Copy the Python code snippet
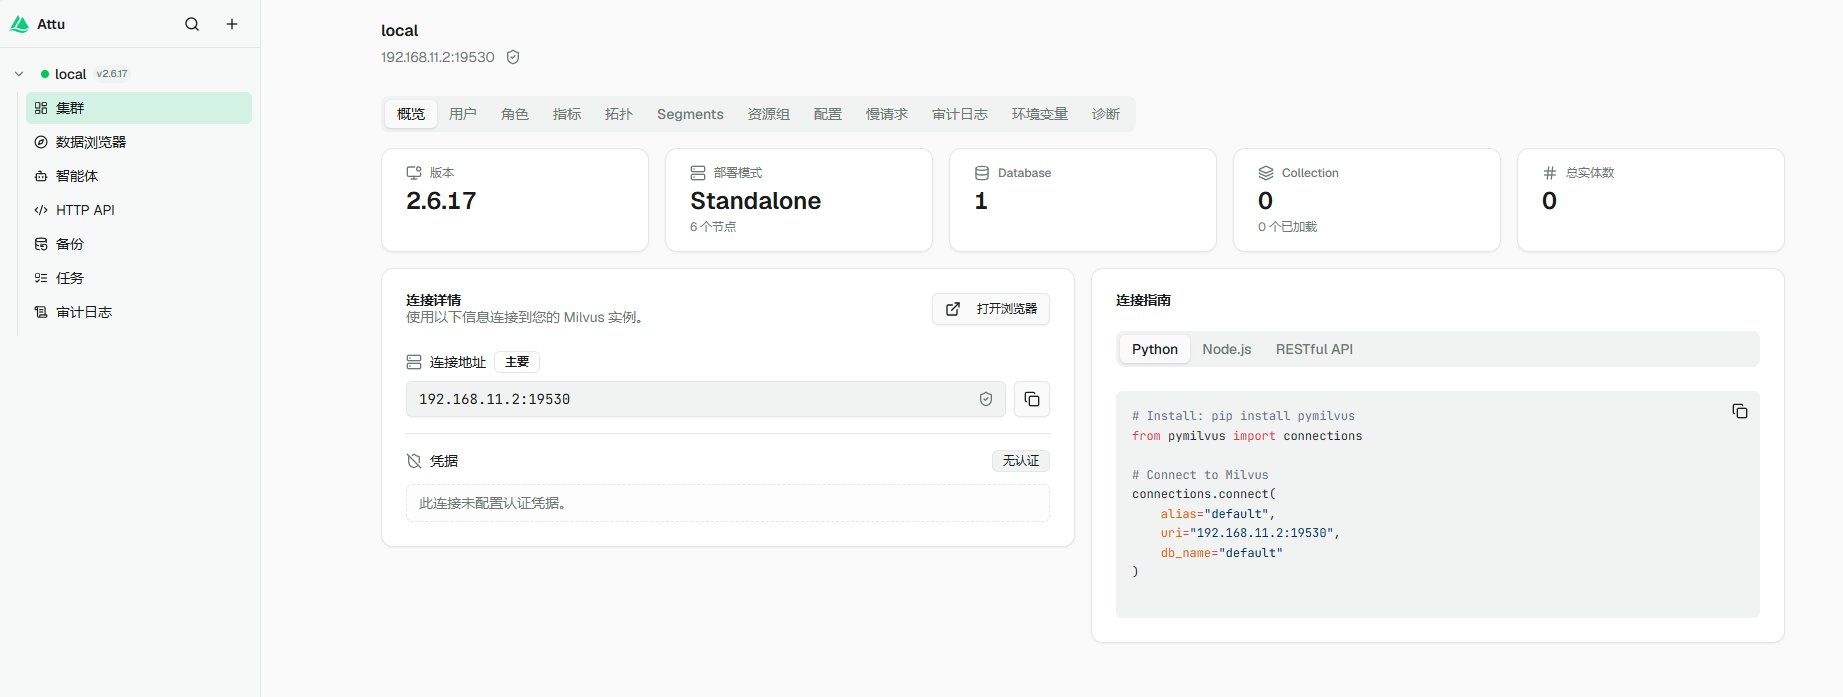Viewport: 1843px width, 697px height. 1740,411
